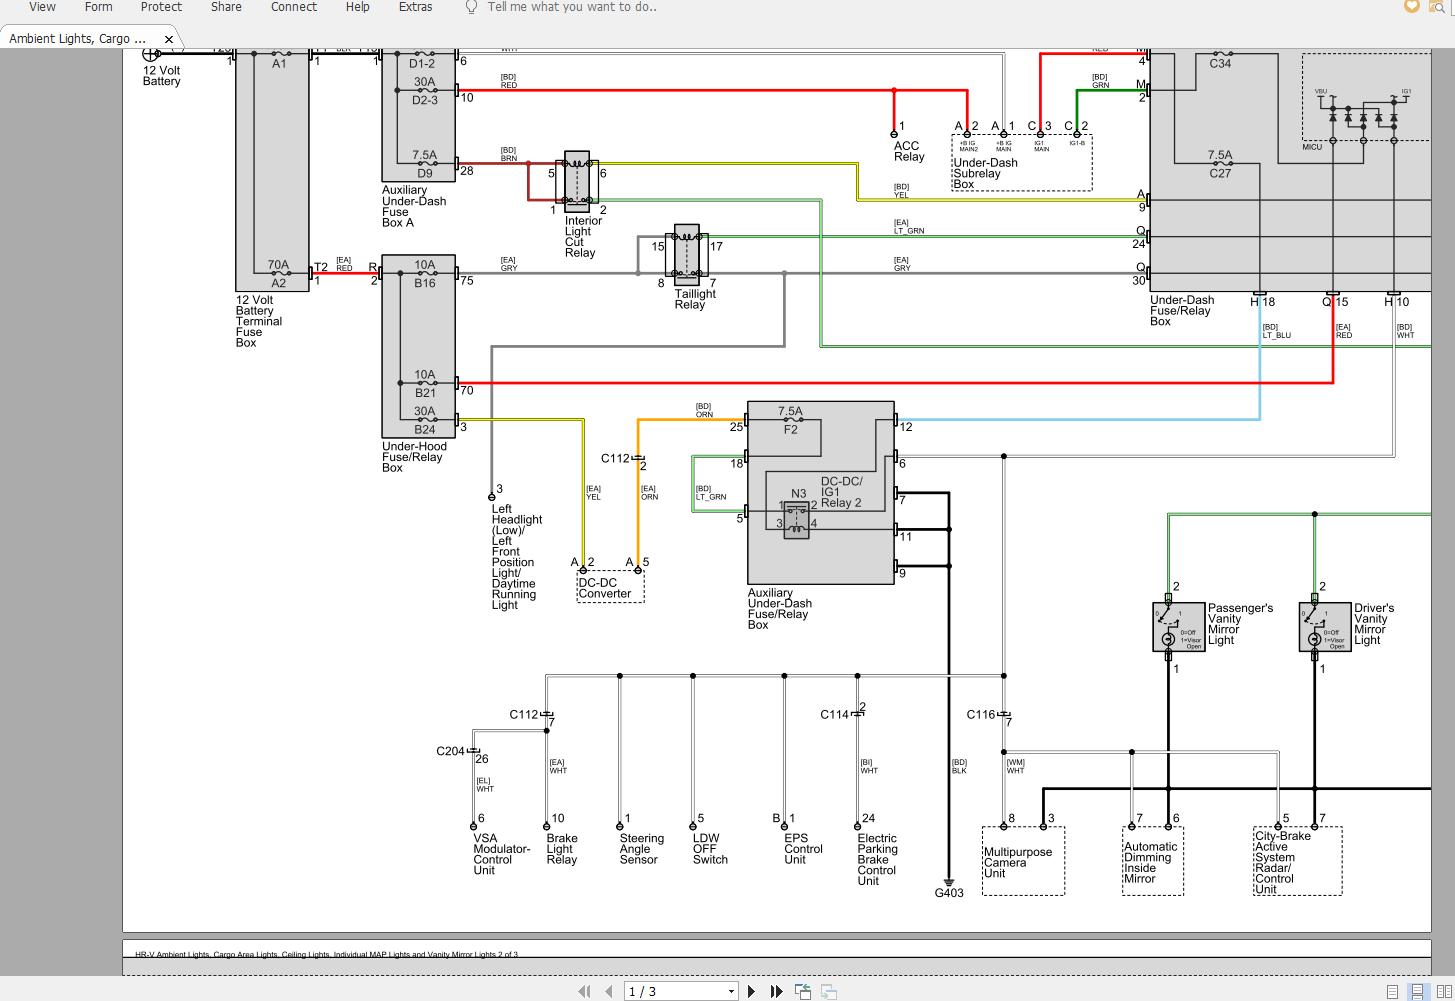This screenshot has width=1455, height=1001.
Task: Jump to the last page
Action: coord(776,991)
